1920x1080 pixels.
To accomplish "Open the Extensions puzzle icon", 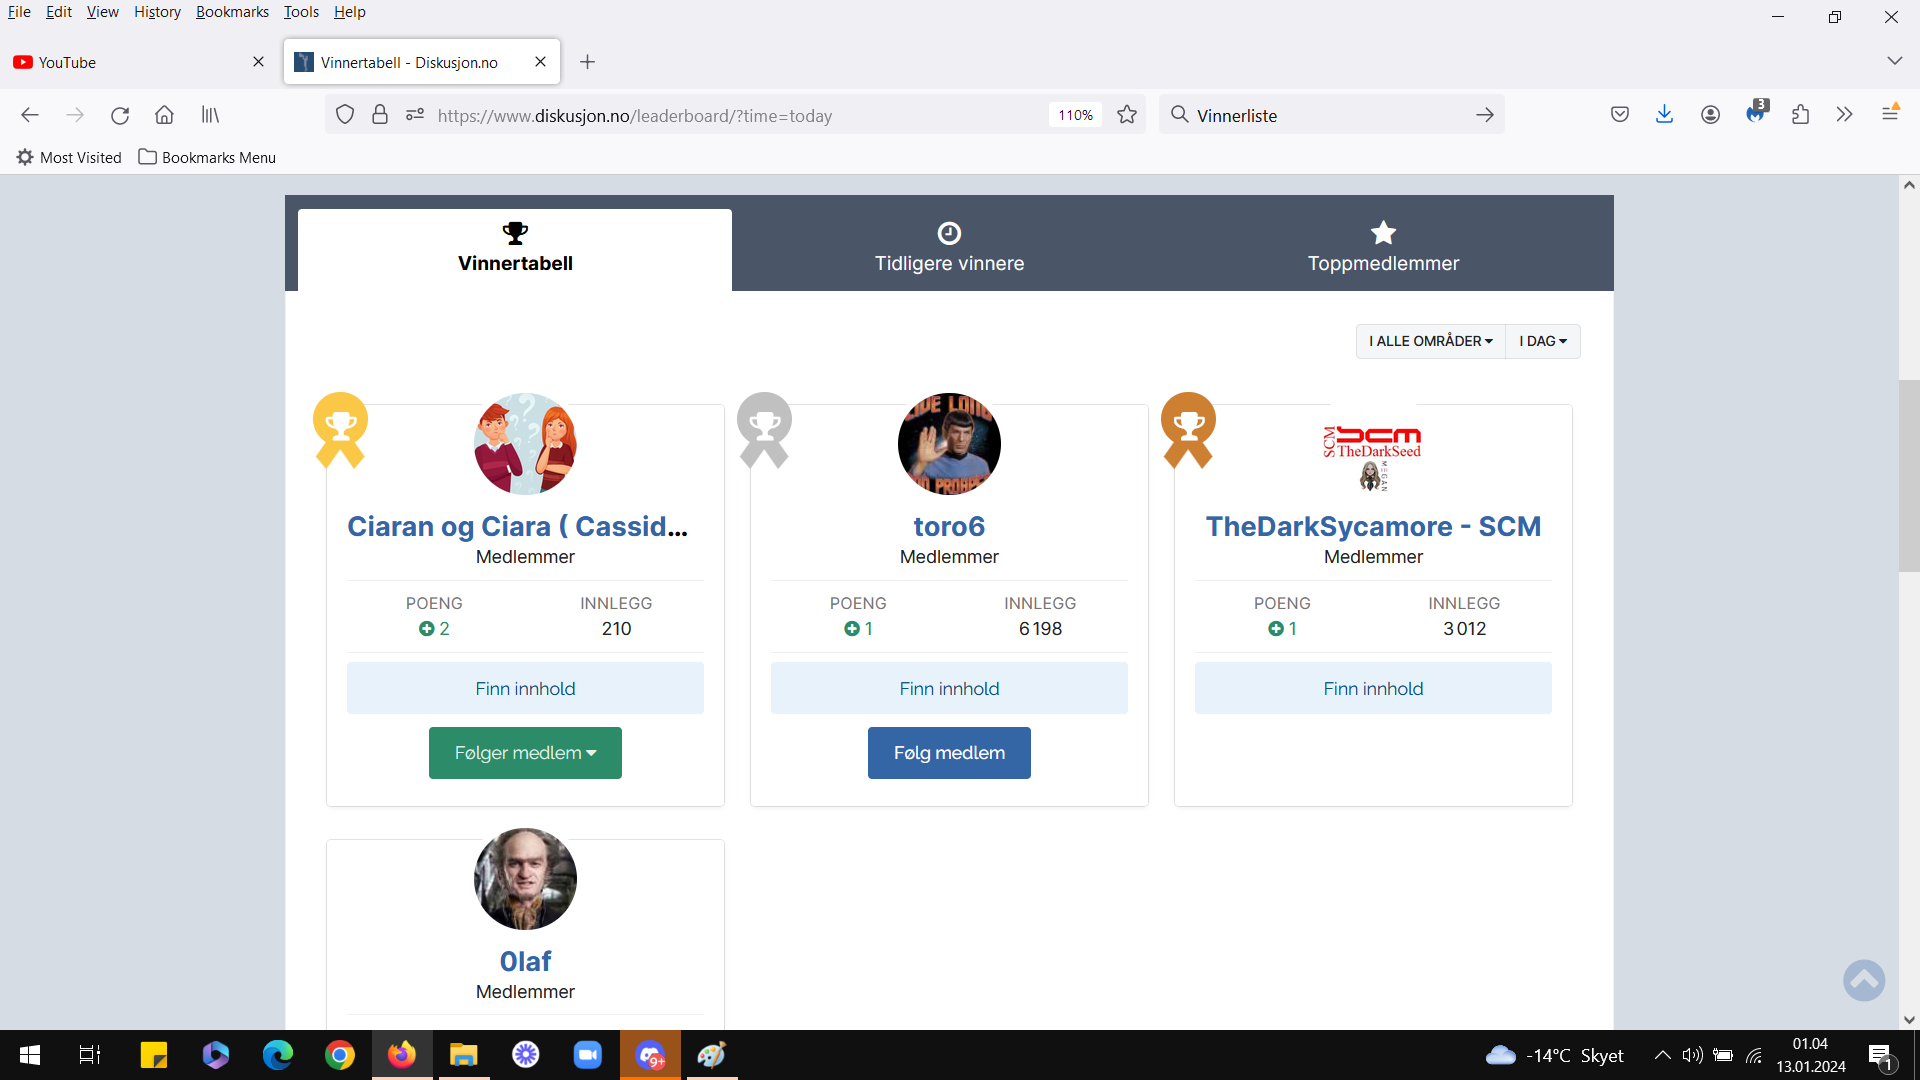I will (1800, 115).
